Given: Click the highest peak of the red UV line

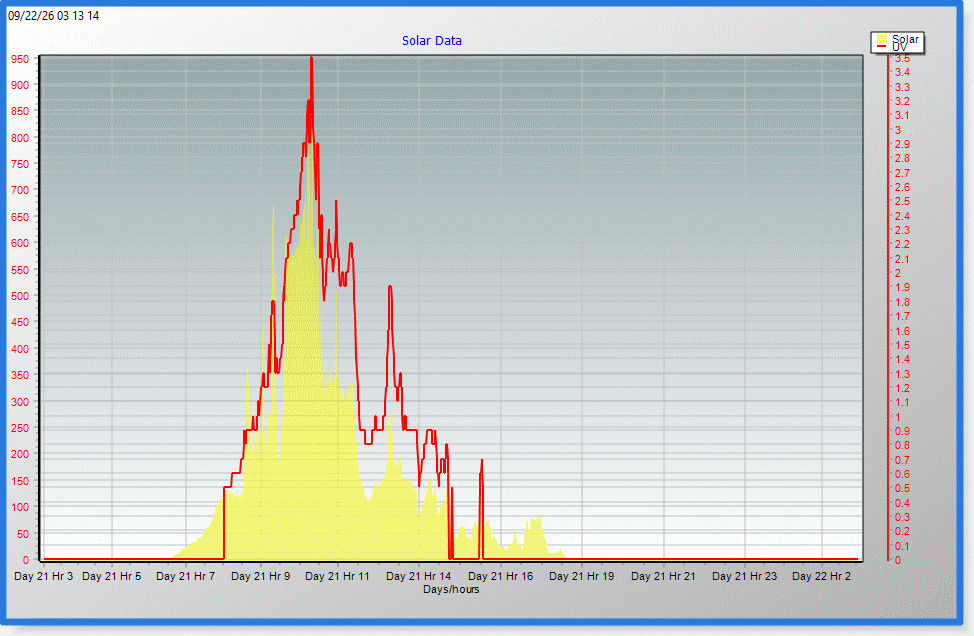Looking at the screenshot, I should point(311,59).
